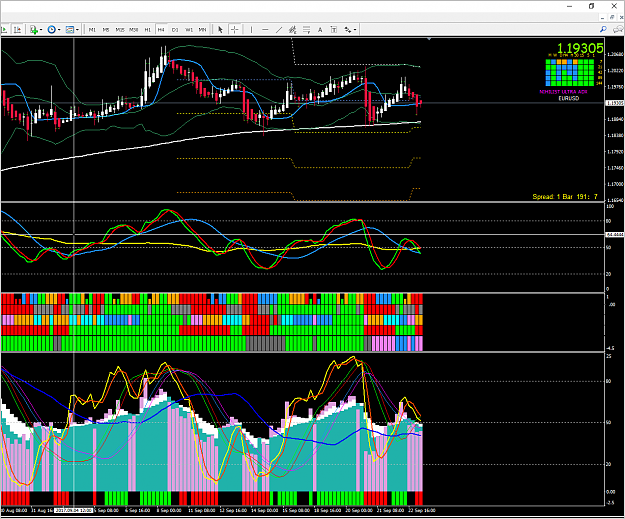
Task: Select the arrow cursor tool
Action: click(x=220, y=29)
